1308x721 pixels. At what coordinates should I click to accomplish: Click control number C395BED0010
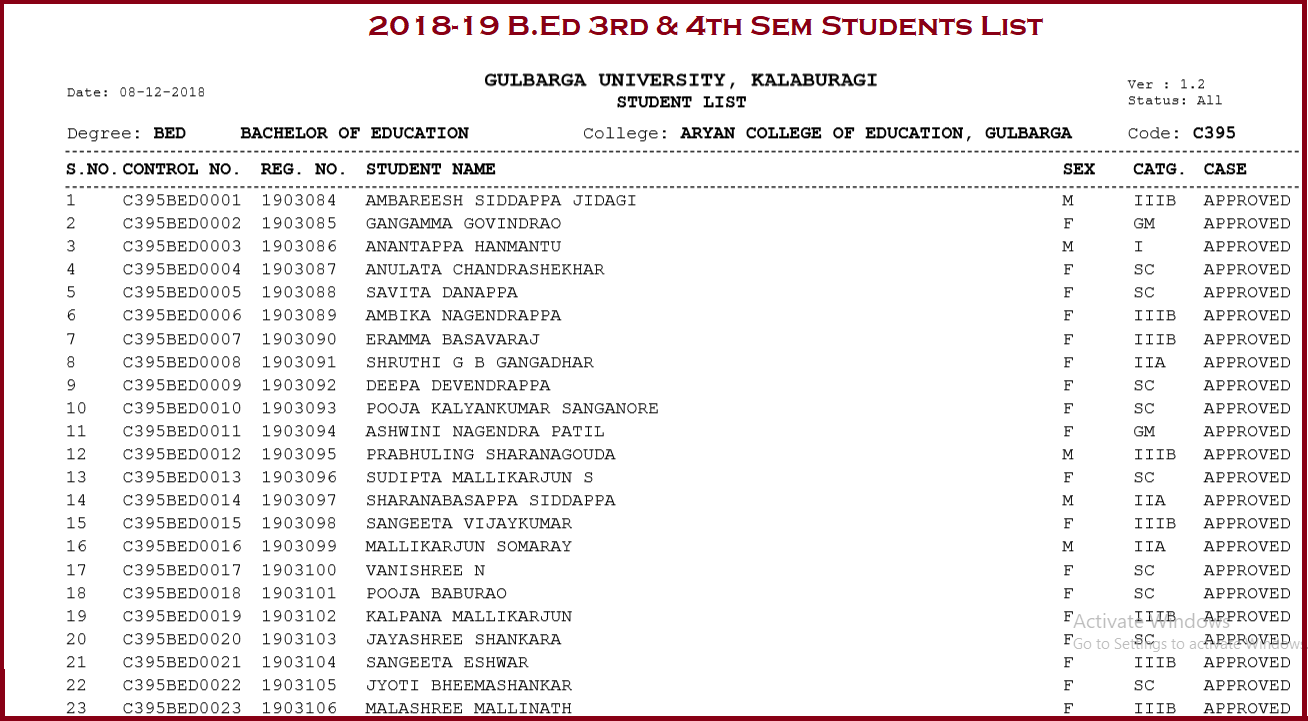point(181,408)
